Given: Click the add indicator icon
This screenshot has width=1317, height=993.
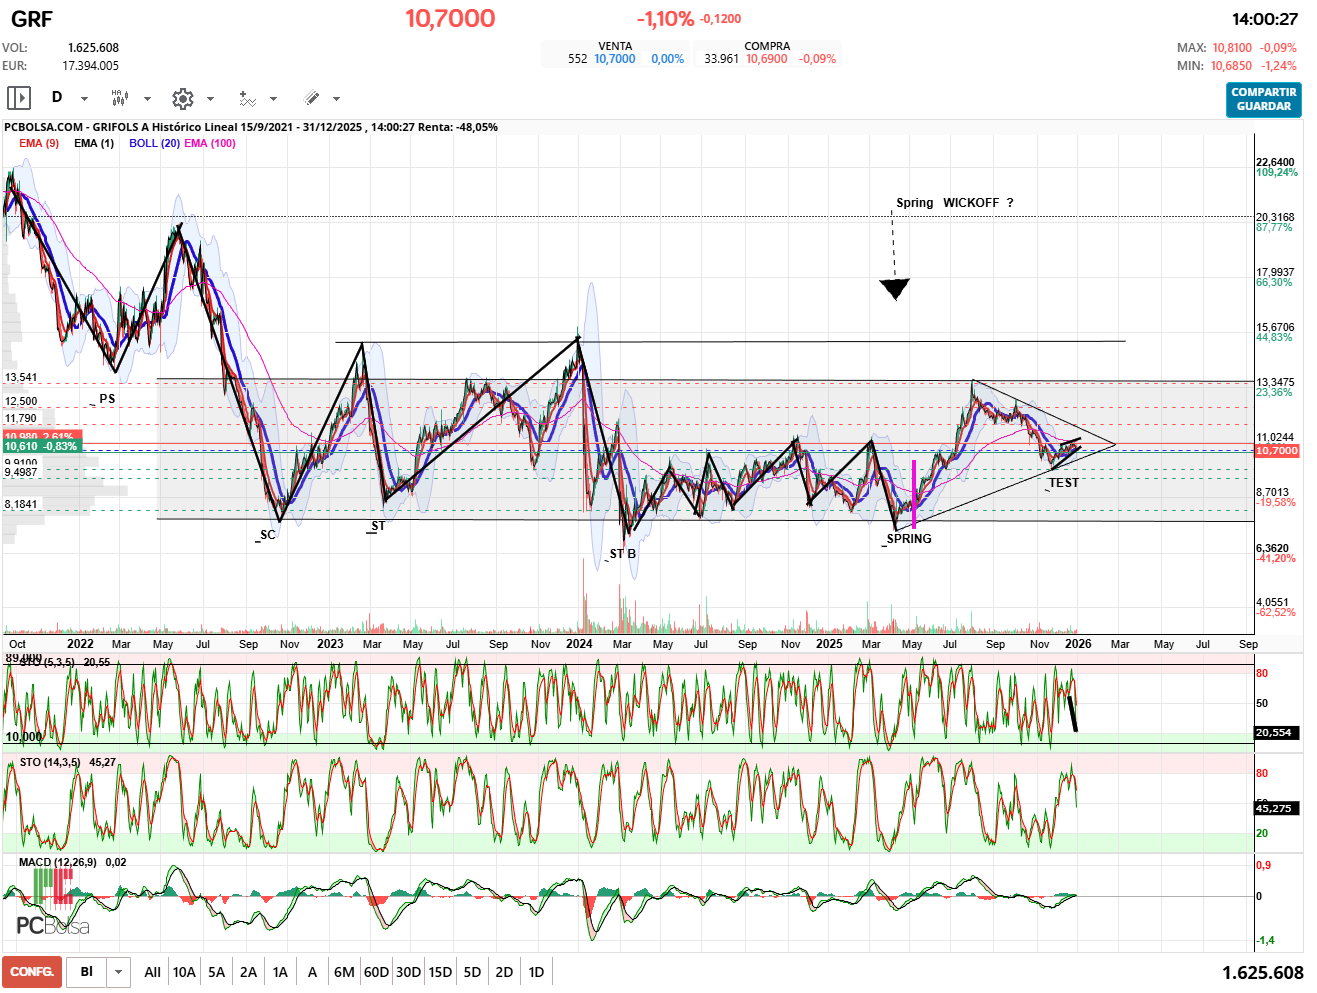Looking at the screenshot, I should coord(247,98).
